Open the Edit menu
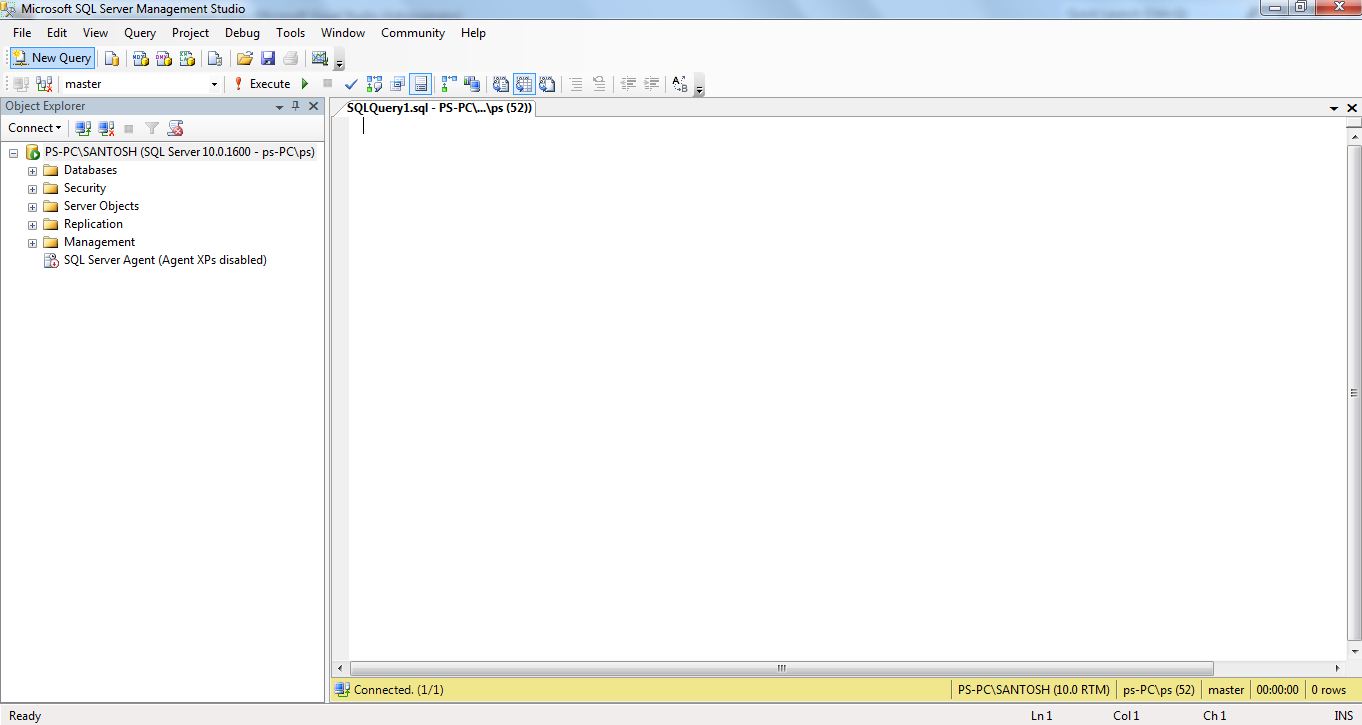This screenshot has width=1362, height=725. point(57,33)
